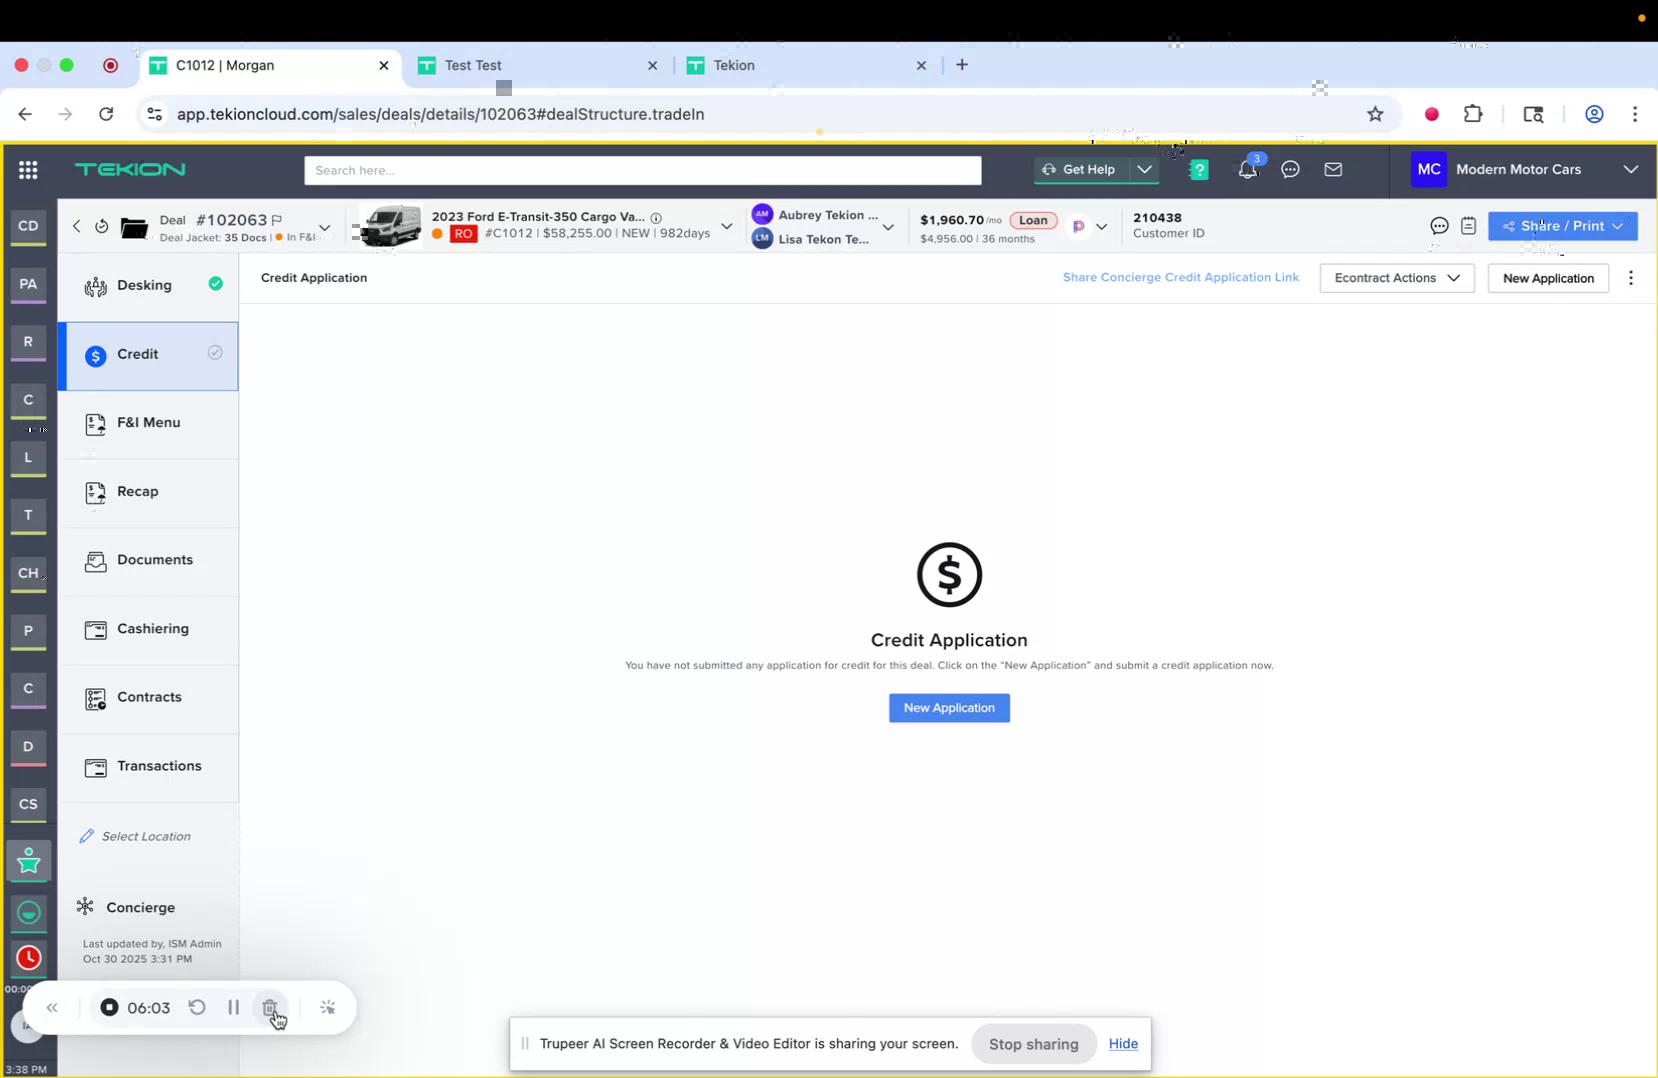This screenshot has width=1658, height=1078.
Task: Open Contracts in the deal sidebar
Action: coord(148,696)
